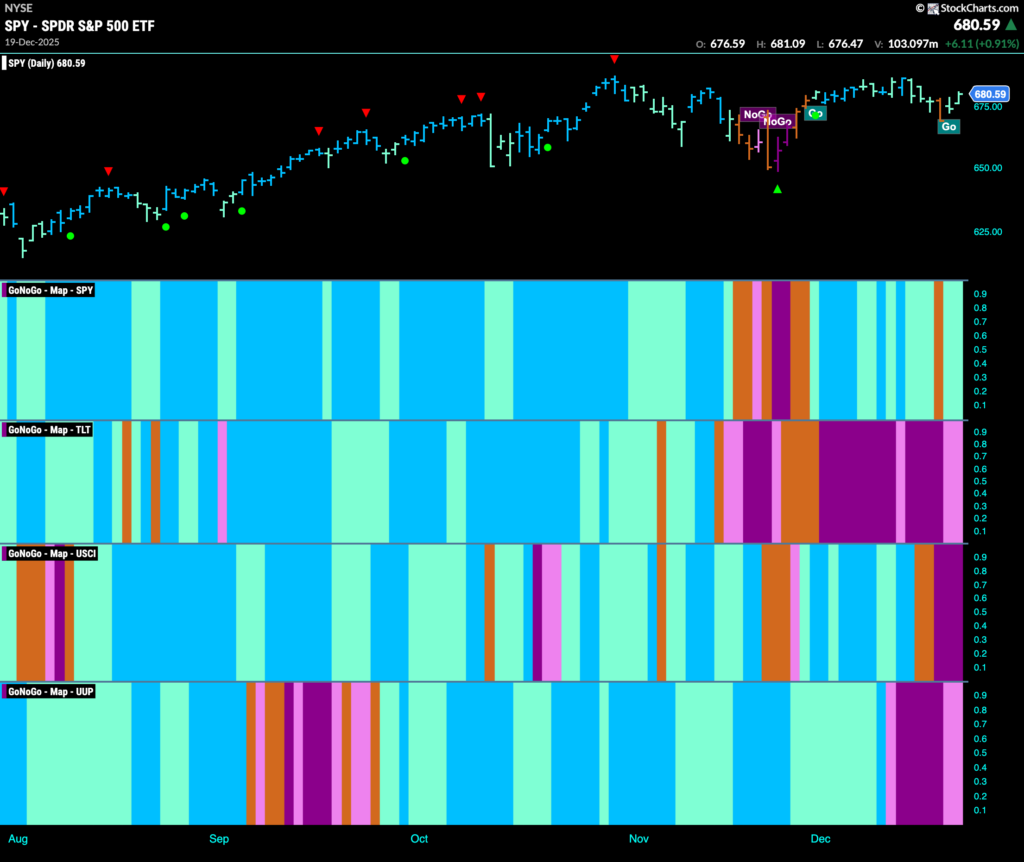This screenshot has height=862, width=1024.
Task: Click the SPY (Daily) 680.59 legend label
Action: (46, 63)
